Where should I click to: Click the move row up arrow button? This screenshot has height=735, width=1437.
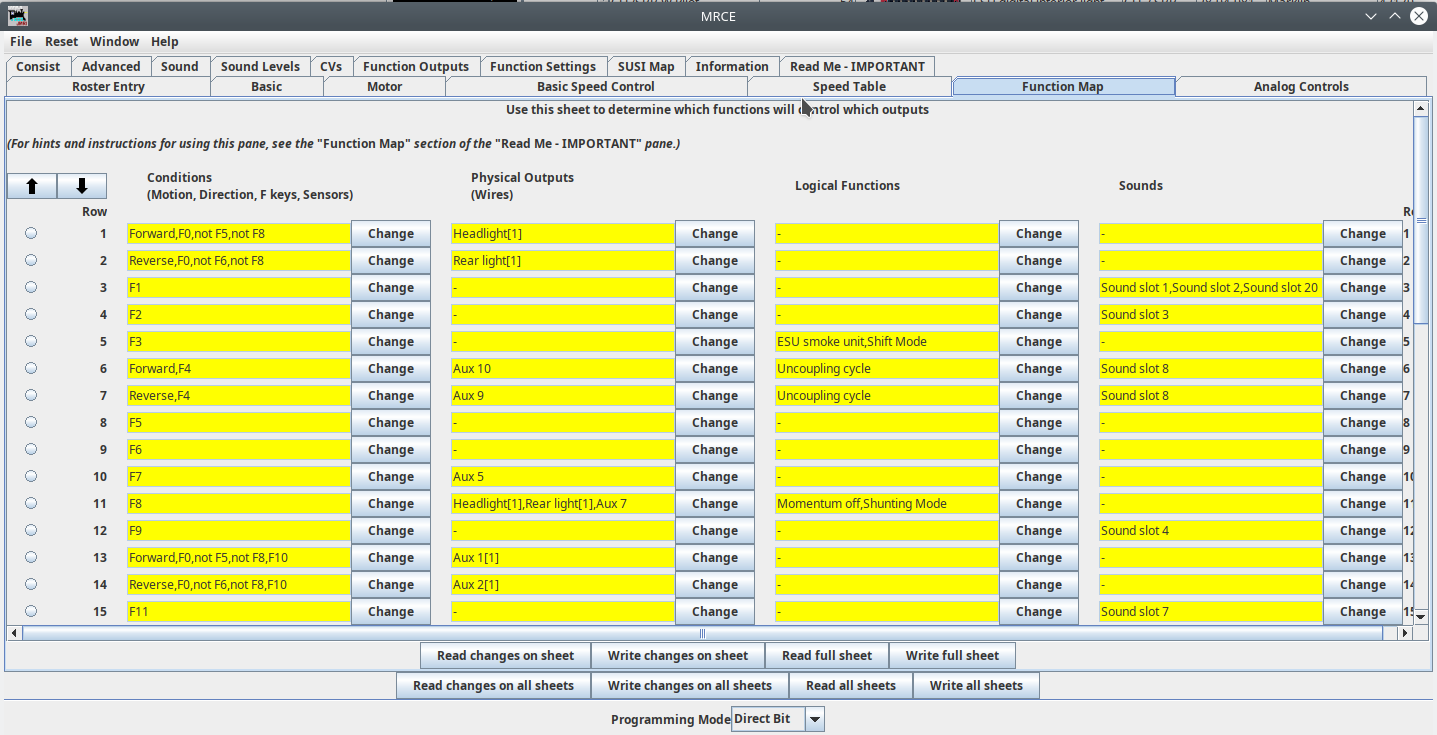click(x=32, y=186)
